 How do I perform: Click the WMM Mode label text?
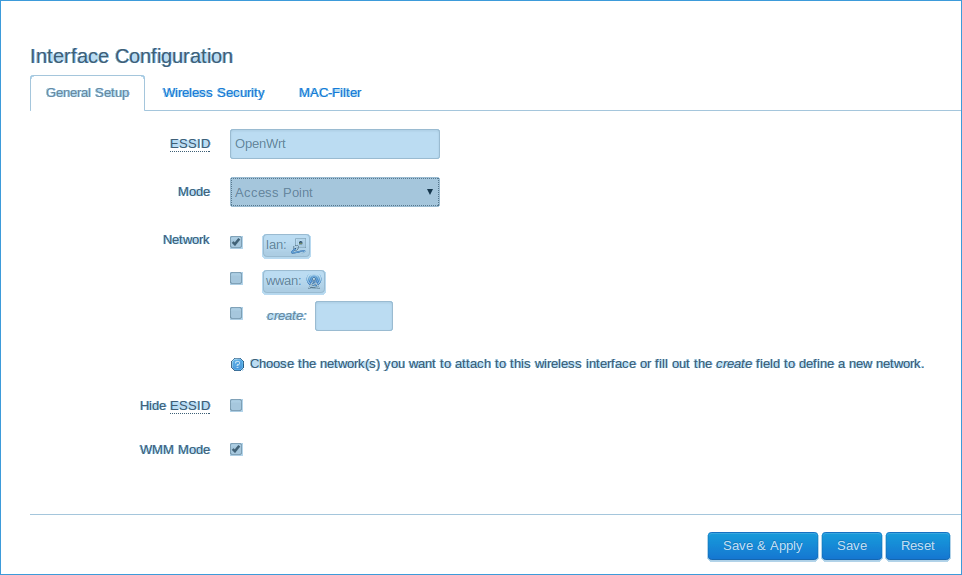pyautogui.click(x=174, y=450)
